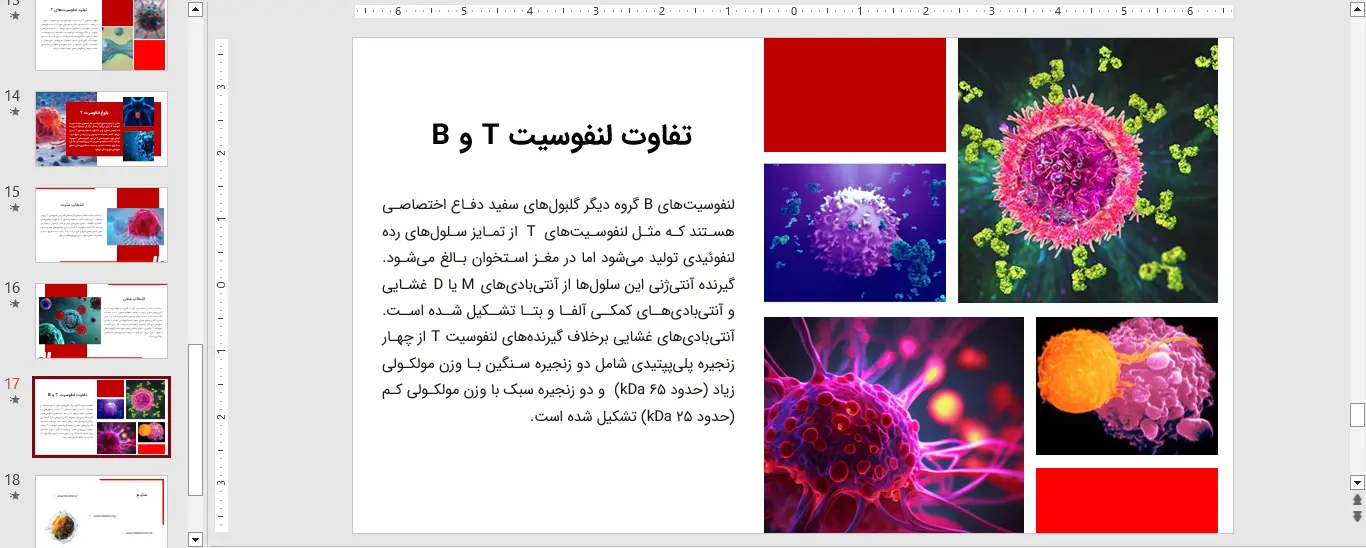Click the animation star under slide 17
The width and height of the screenshot is (1366, 548).
pyautogui.click(x=14, y=400)
